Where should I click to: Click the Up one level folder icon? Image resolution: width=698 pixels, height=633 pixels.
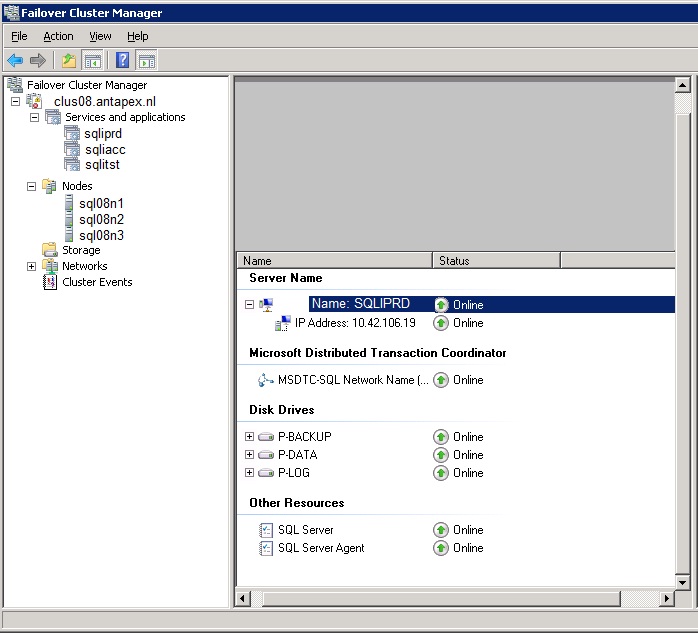[69, 60]
